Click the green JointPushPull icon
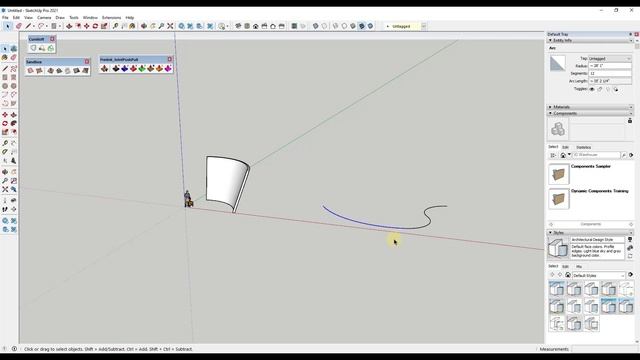Viewport: 640px width, 360px height. (142, 69)
